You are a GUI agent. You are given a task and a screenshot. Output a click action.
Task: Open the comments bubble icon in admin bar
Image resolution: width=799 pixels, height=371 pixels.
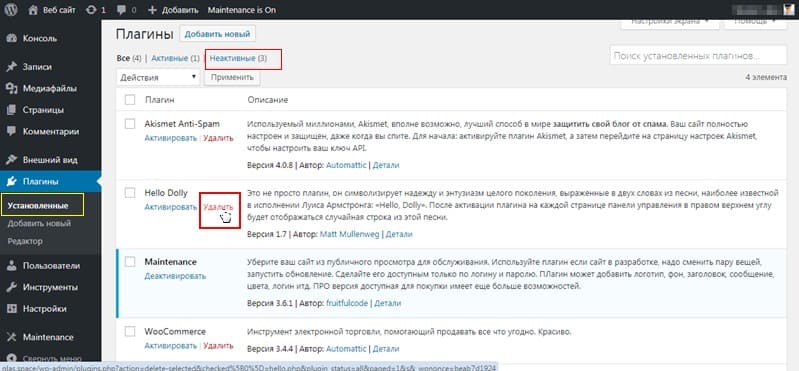[x=121, y=10]
